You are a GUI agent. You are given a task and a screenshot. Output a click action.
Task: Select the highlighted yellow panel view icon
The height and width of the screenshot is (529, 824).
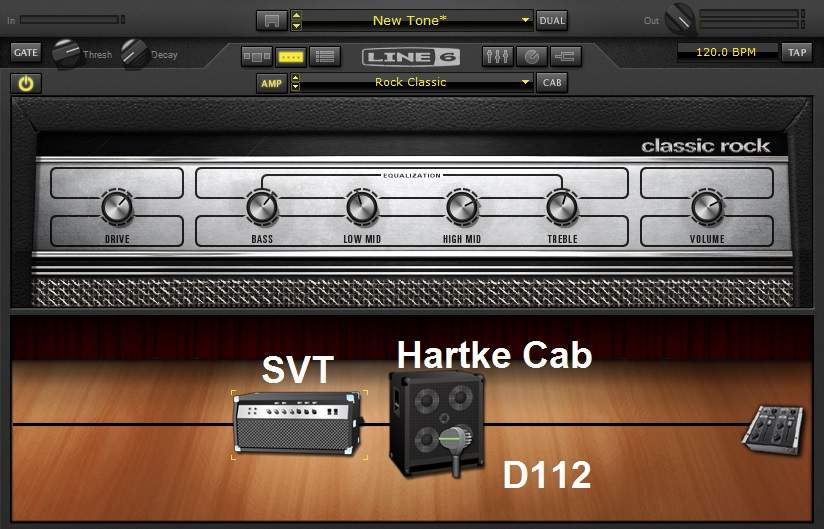(x=291, y=56)
